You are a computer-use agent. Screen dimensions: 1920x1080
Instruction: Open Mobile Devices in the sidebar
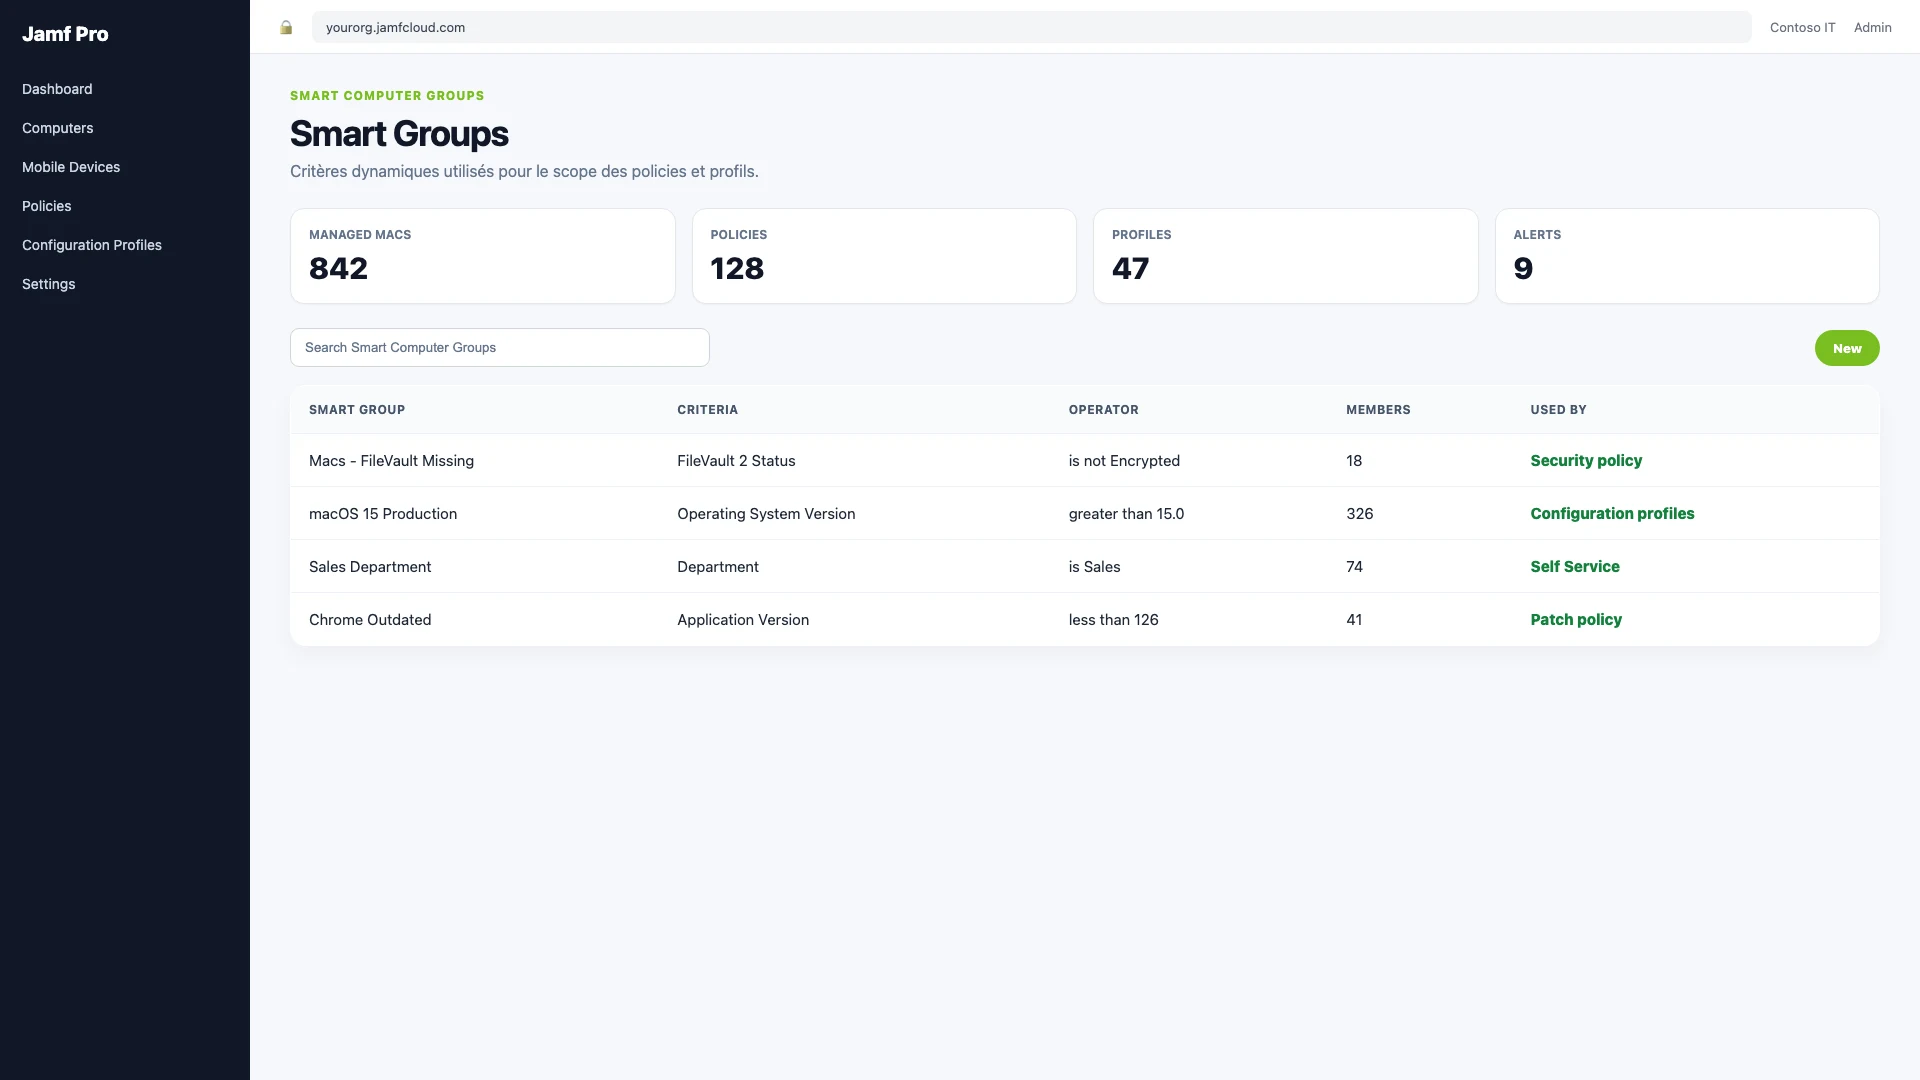pyautogui.click(x=71, y=167)
